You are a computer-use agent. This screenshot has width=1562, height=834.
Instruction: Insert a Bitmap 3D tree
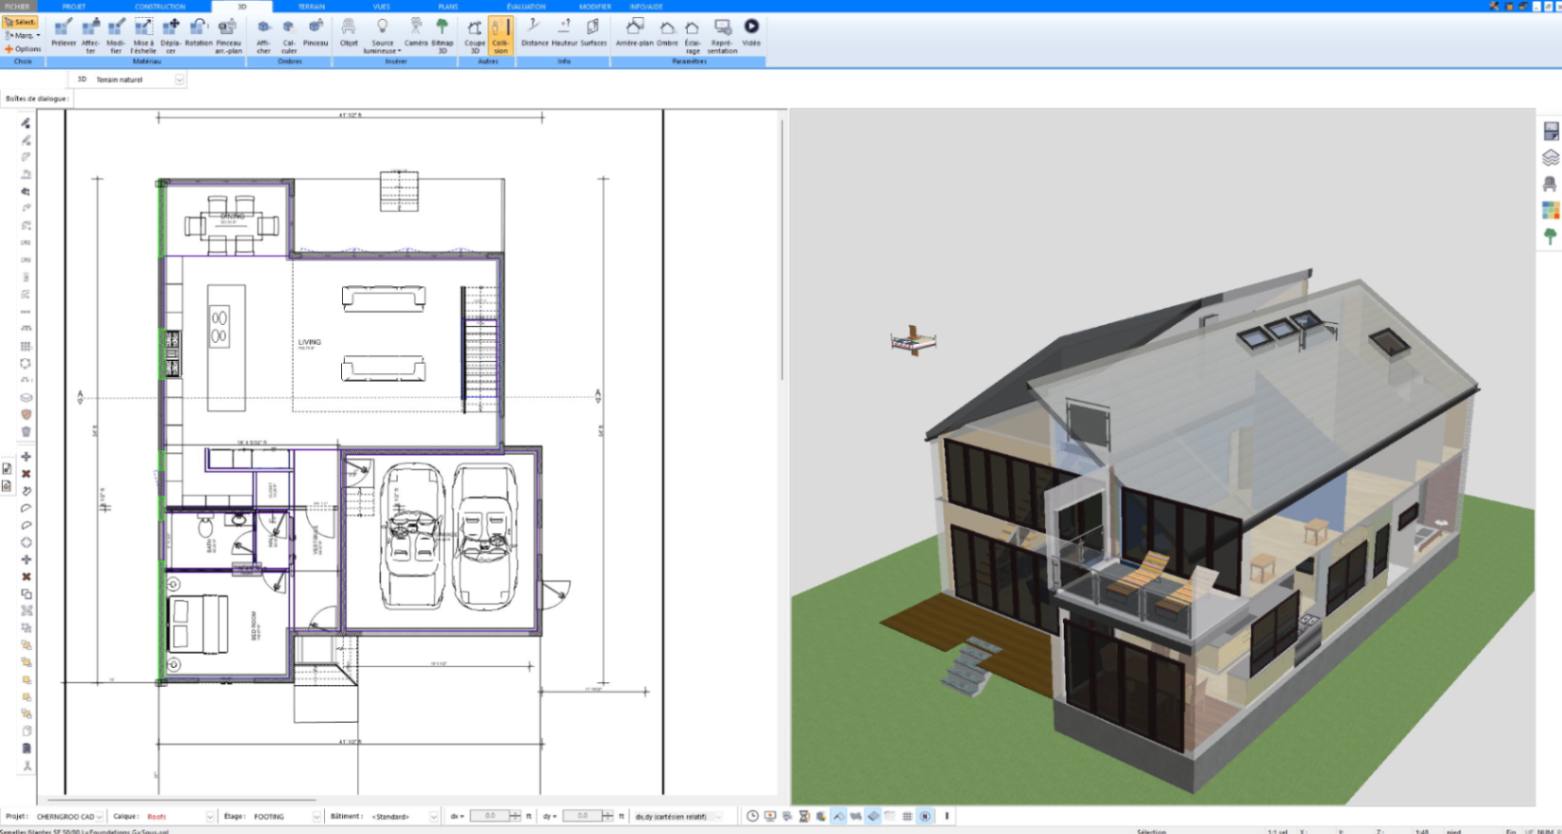442,34
